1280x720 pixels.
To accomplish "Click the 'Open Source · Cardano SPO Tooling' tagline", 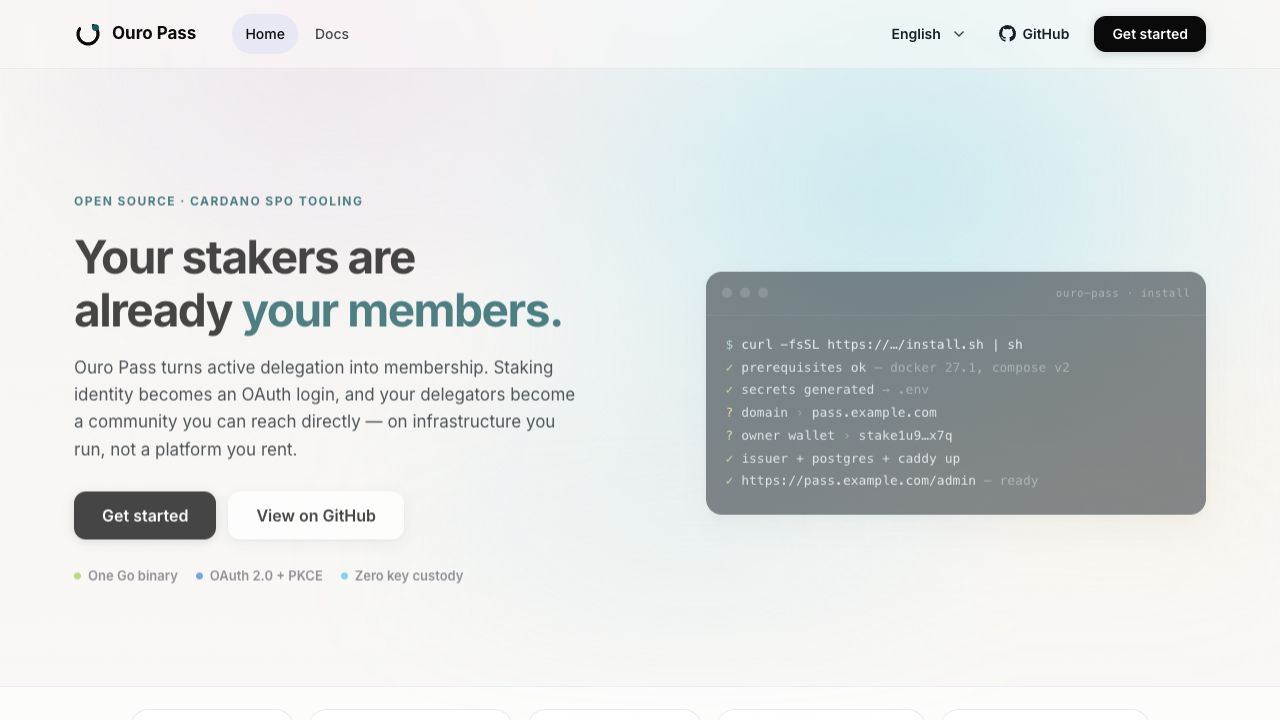I will tap(218, 201).
